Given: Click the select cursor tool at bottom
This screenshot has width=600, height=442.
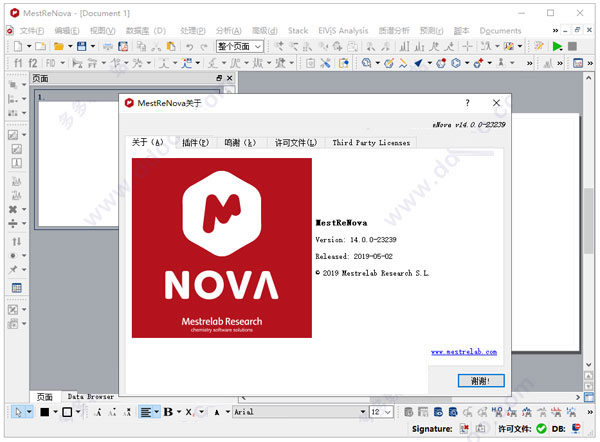Looking at the screenshot, I should pyautogui.click(x=18, y=412).
